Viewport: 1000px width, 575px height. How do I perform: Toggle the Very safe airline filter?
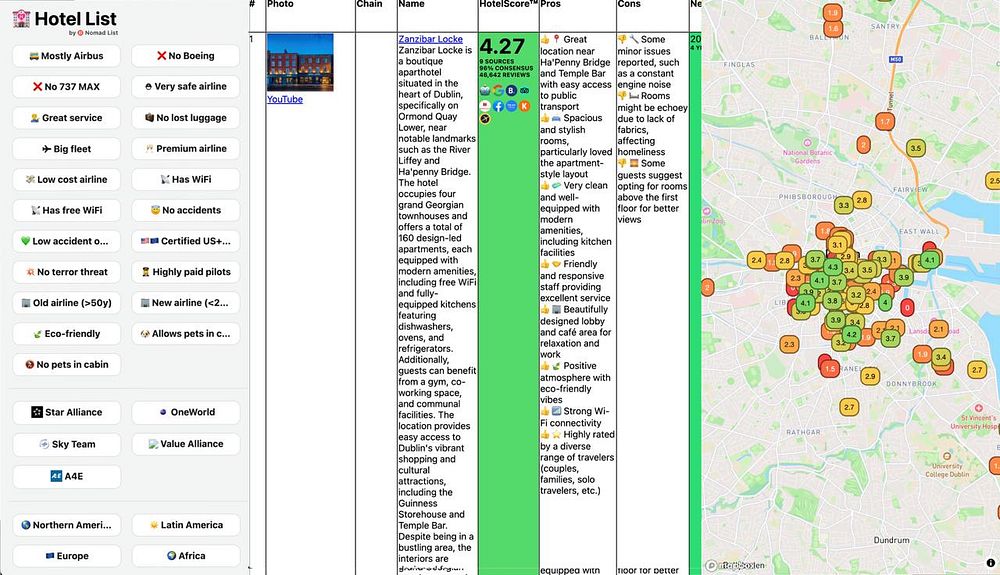pos(186,86)
